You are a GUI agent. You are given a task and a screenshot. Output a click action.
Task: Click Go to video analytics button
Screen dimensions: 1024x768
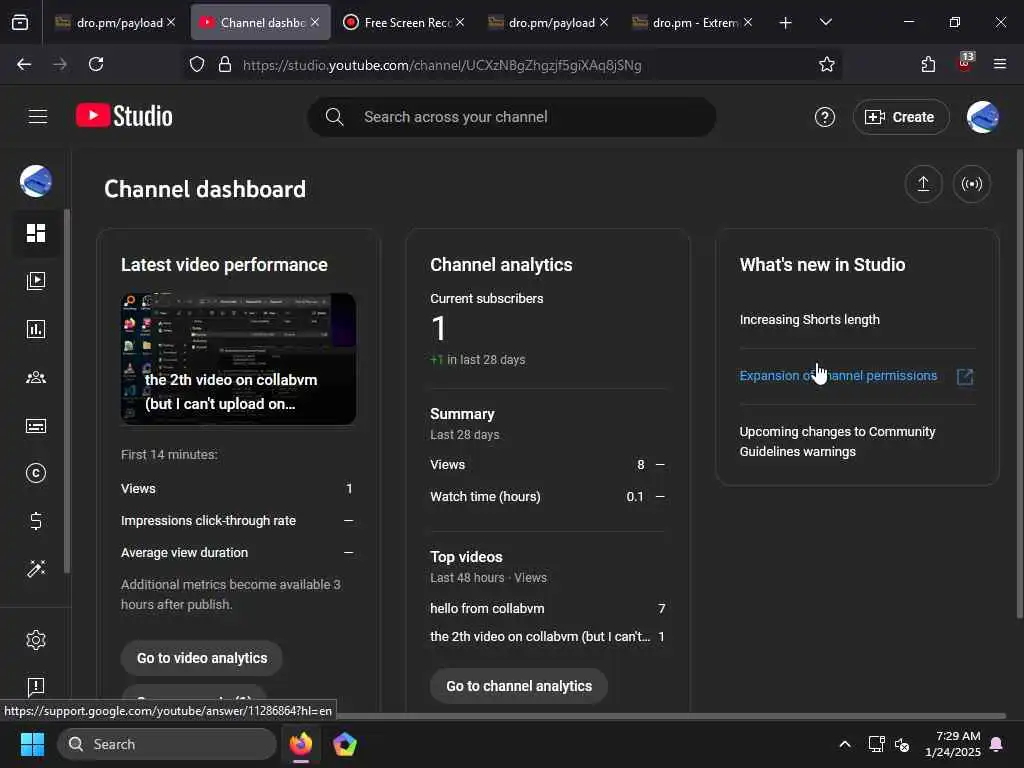(202, 658)
